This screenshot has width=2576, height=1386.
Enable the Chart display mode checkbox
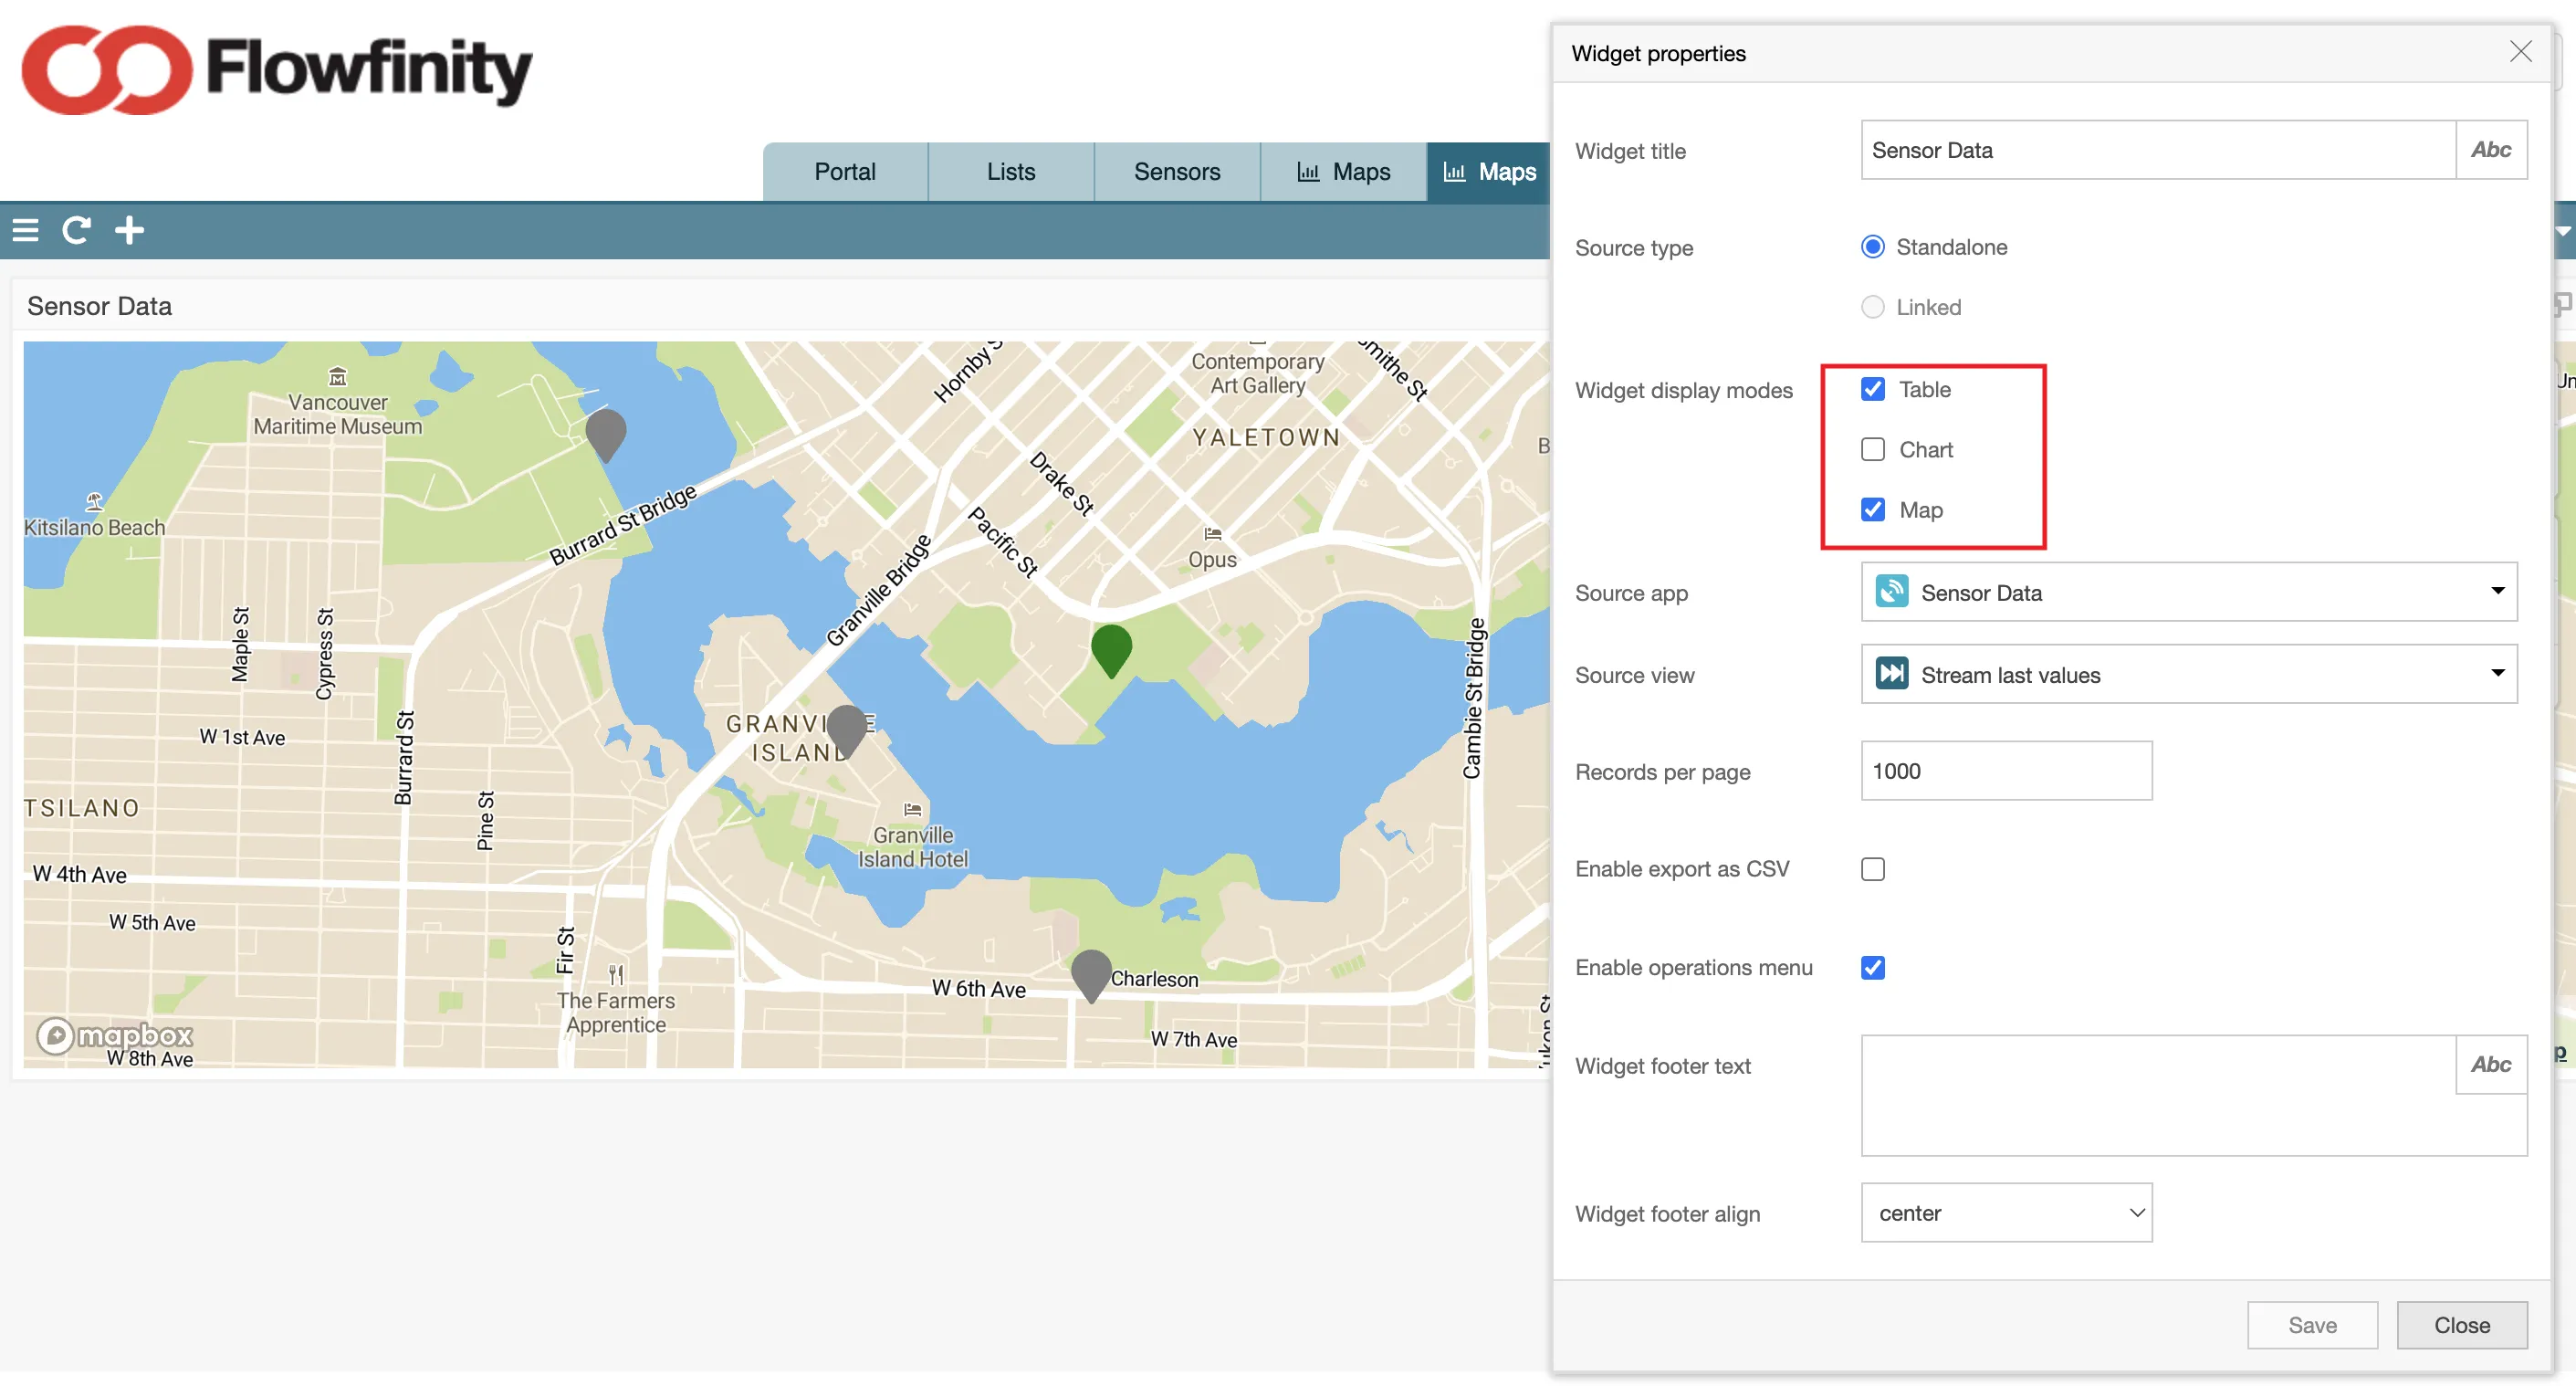(x=1873, y=450)
